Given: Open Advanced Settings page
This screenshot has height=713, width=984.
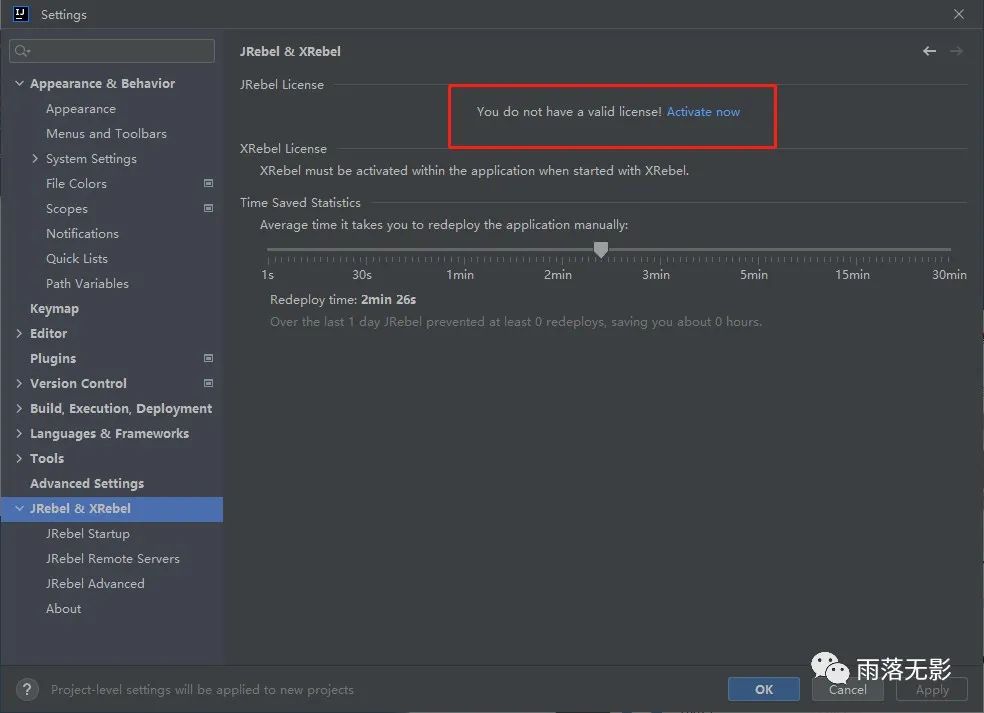Looking at the screenshot, I should [x=87, y=483].
